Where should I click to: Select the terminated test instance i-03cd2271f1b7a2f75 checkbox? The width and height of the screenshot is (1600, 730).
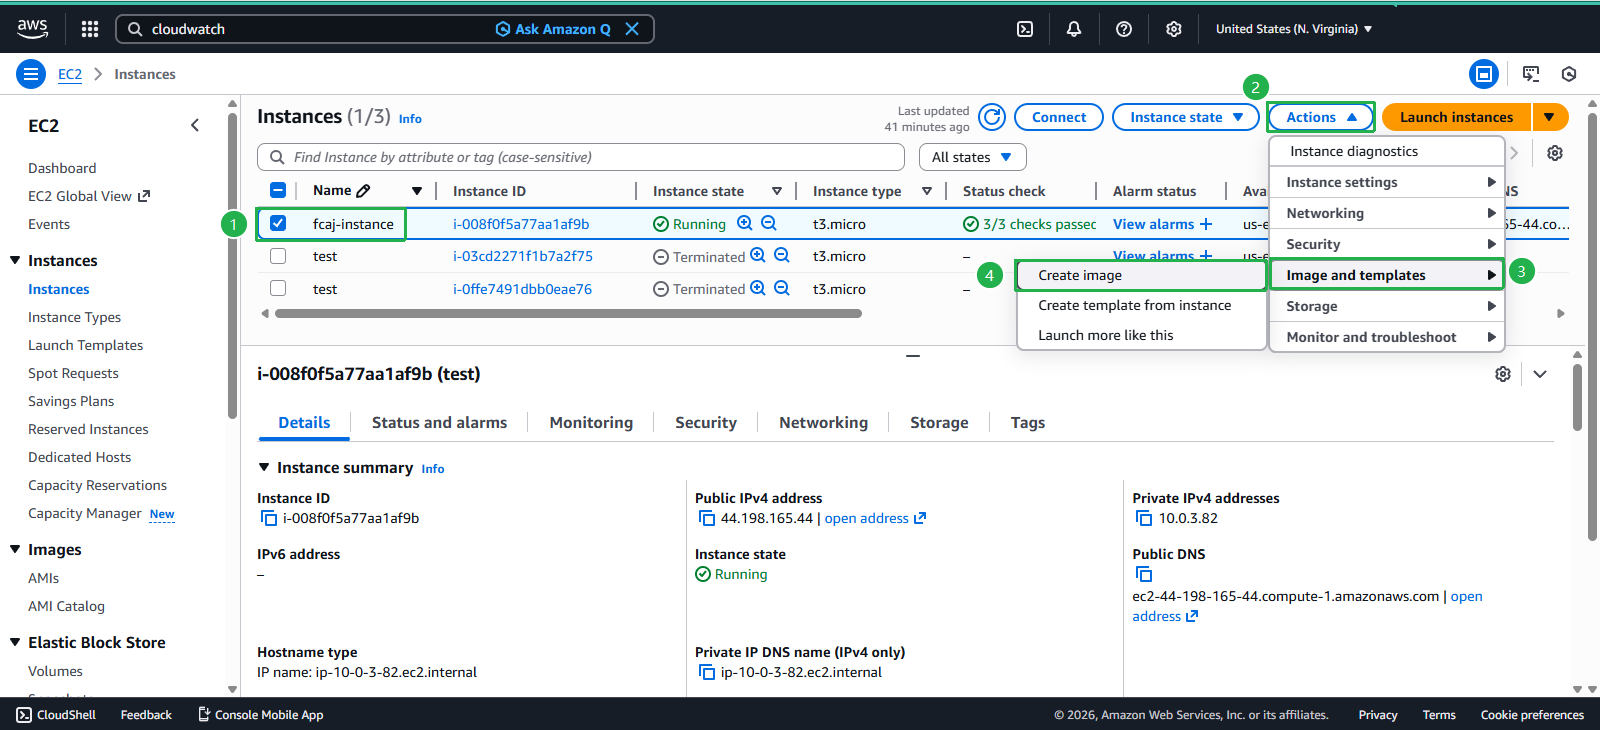click(278, 256)
